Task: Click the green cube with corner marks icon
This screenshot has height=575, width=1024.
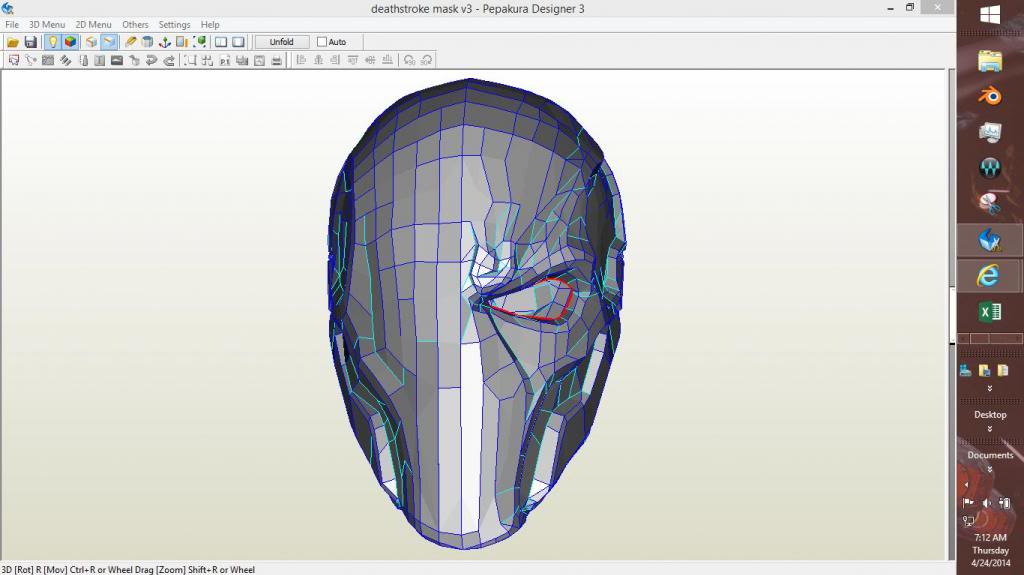Action: tap(200, 42)
